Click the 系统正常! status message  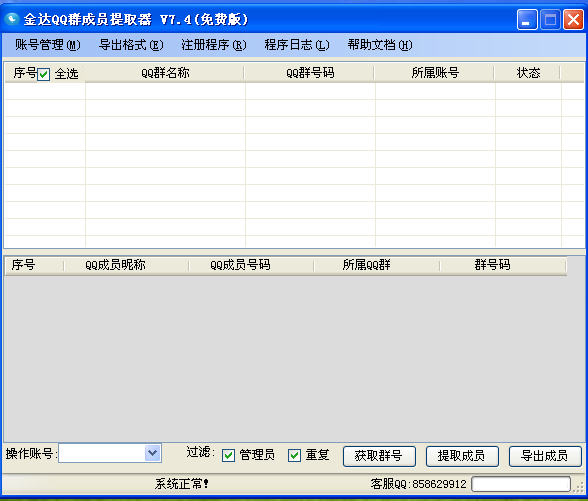pyautogui.click(x=182, y=484)
